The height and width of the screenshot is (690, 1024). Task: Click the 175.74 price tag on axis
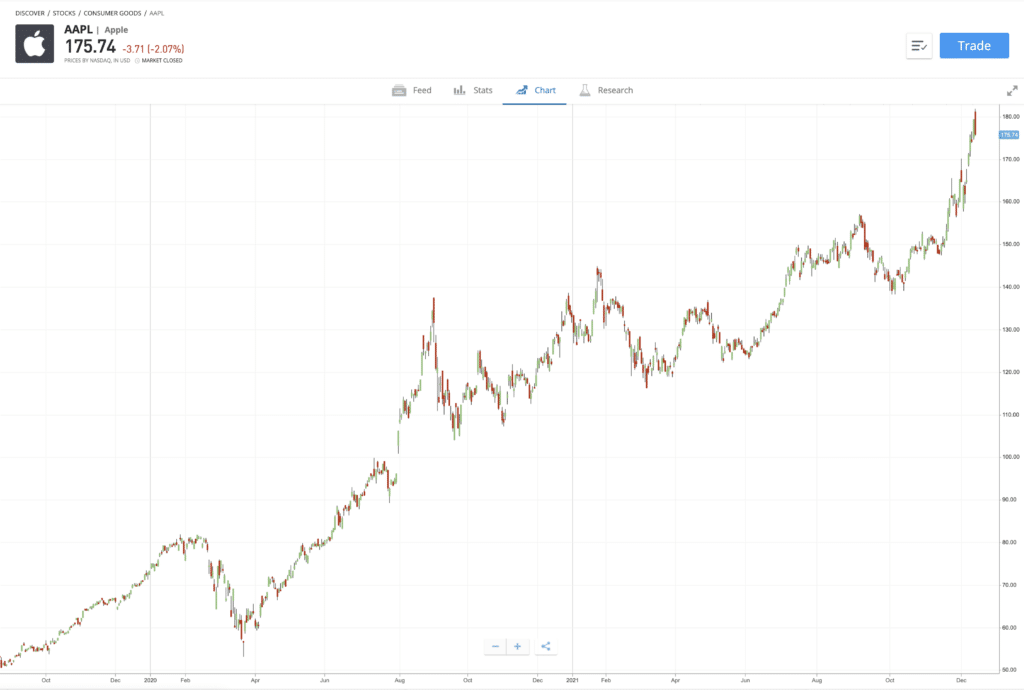(1009, 135)
